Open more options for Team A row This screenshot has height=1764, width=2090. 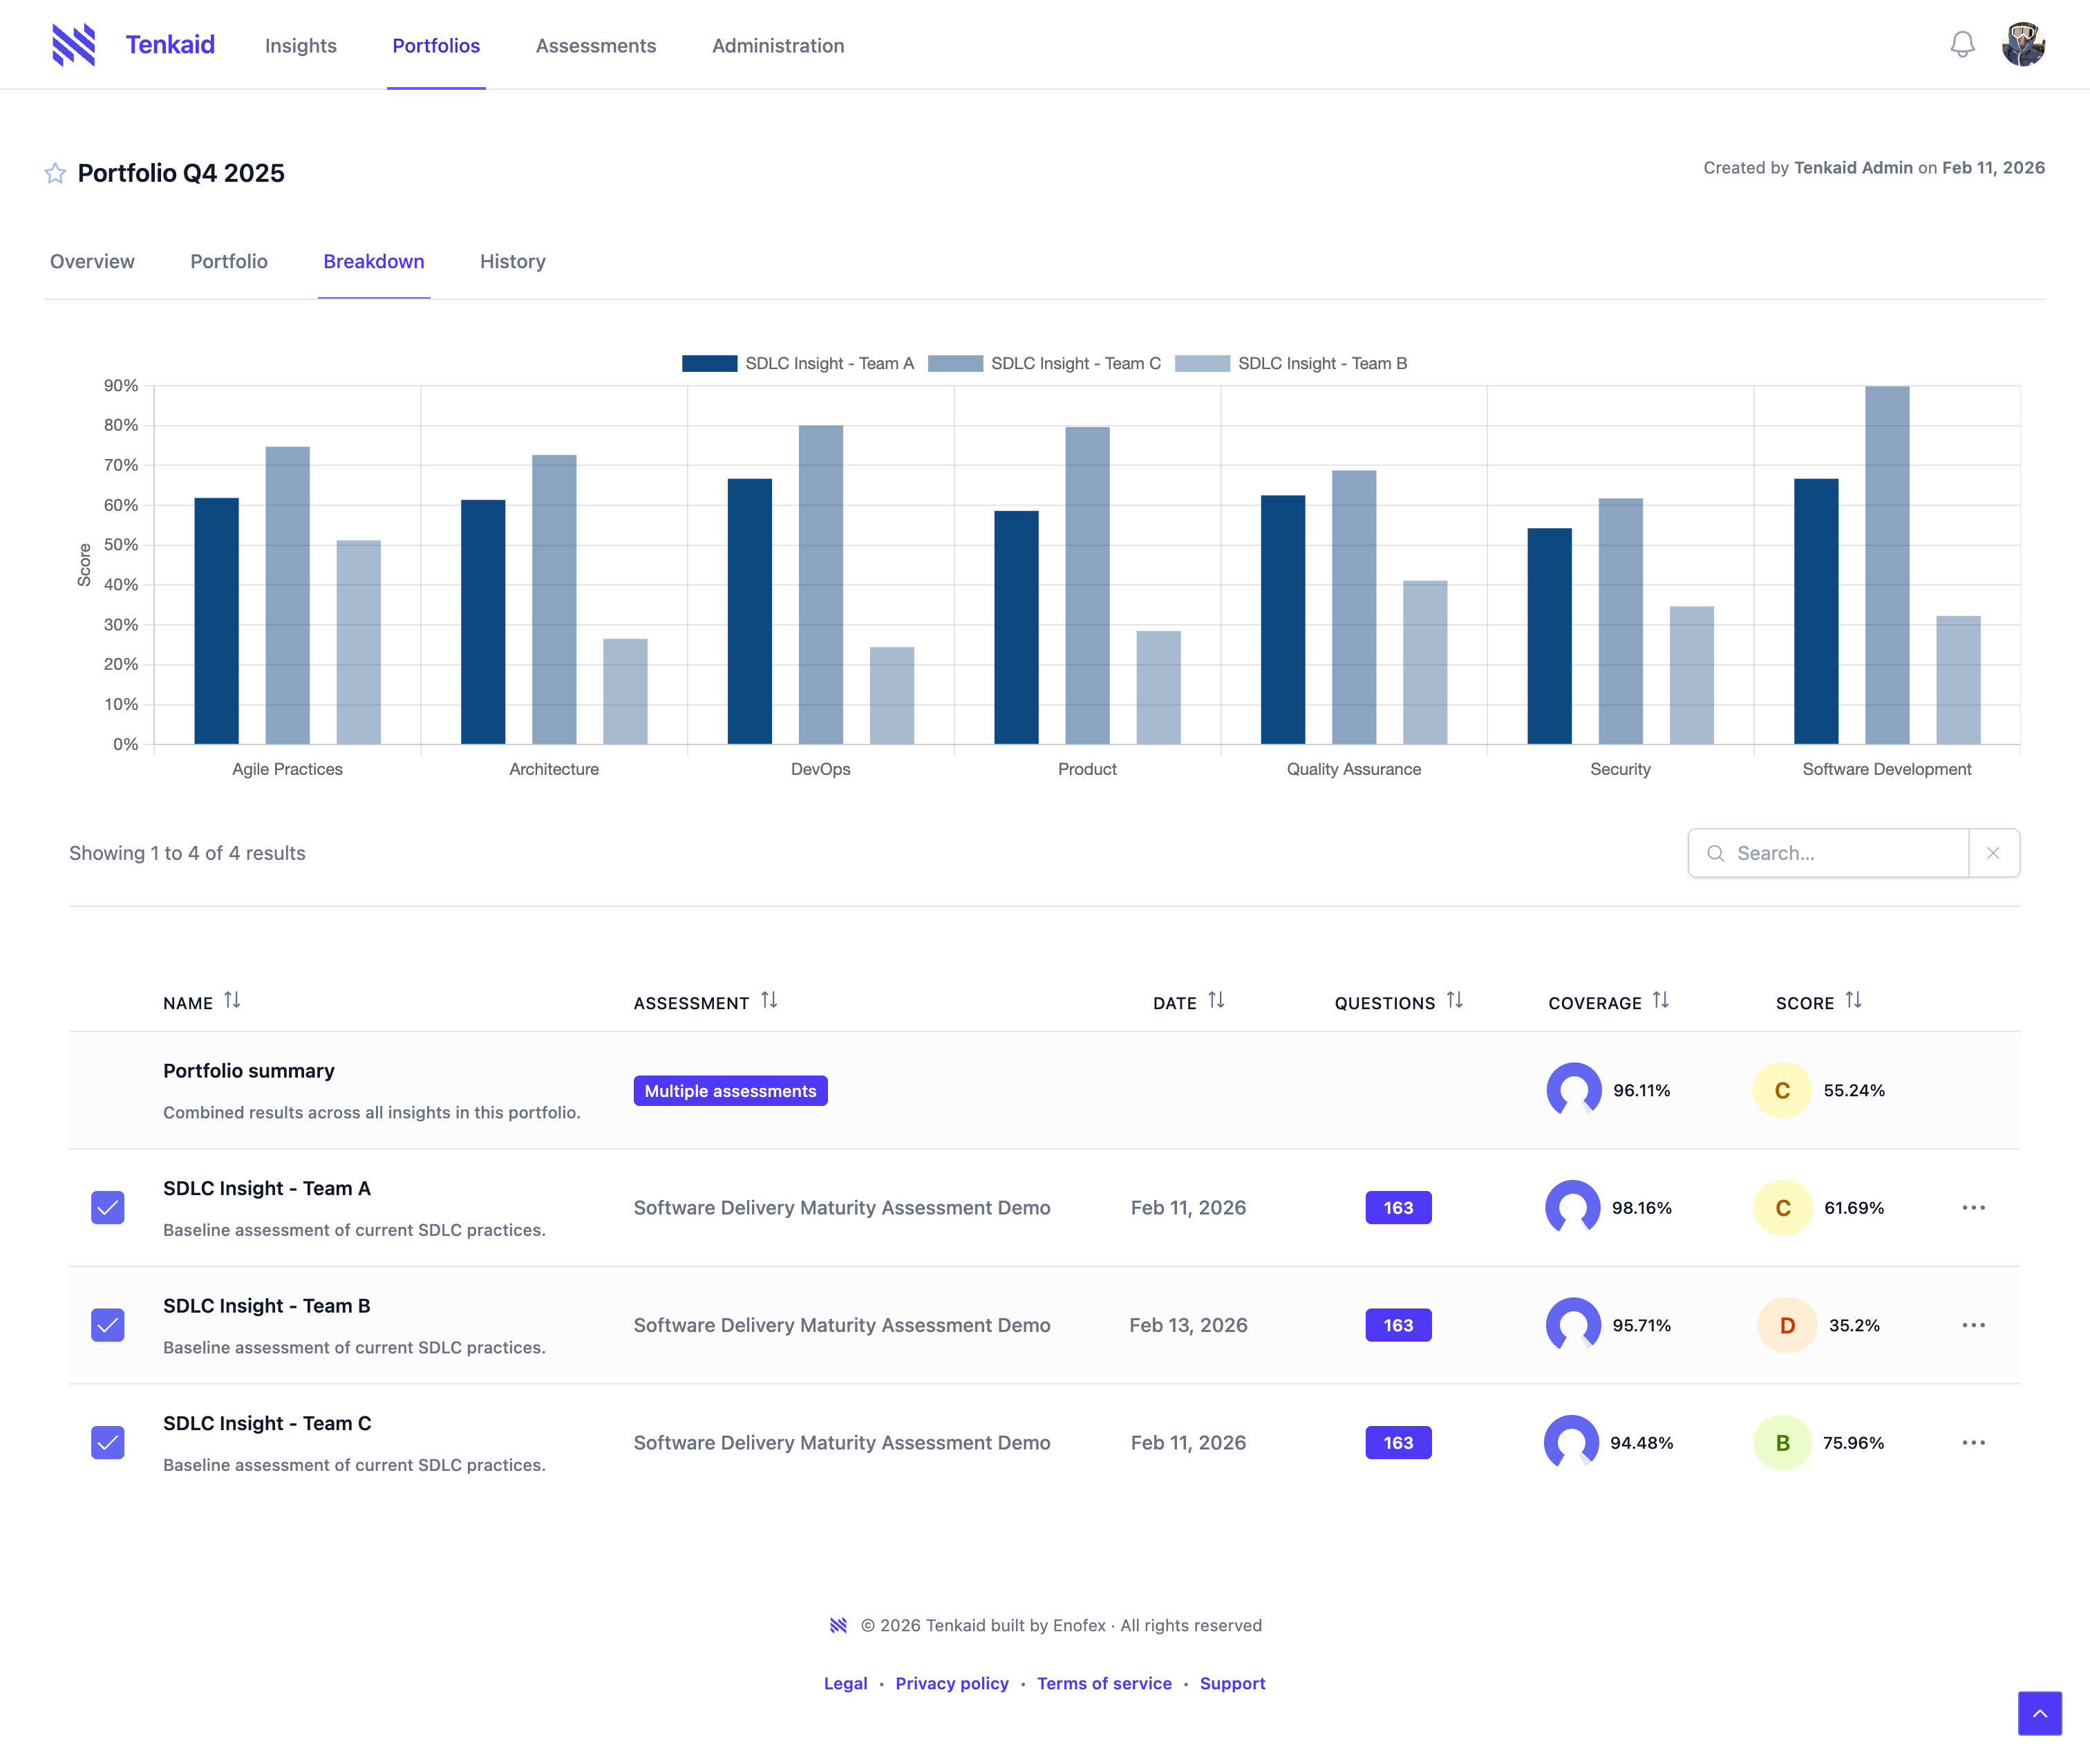click(1973, 1208)
